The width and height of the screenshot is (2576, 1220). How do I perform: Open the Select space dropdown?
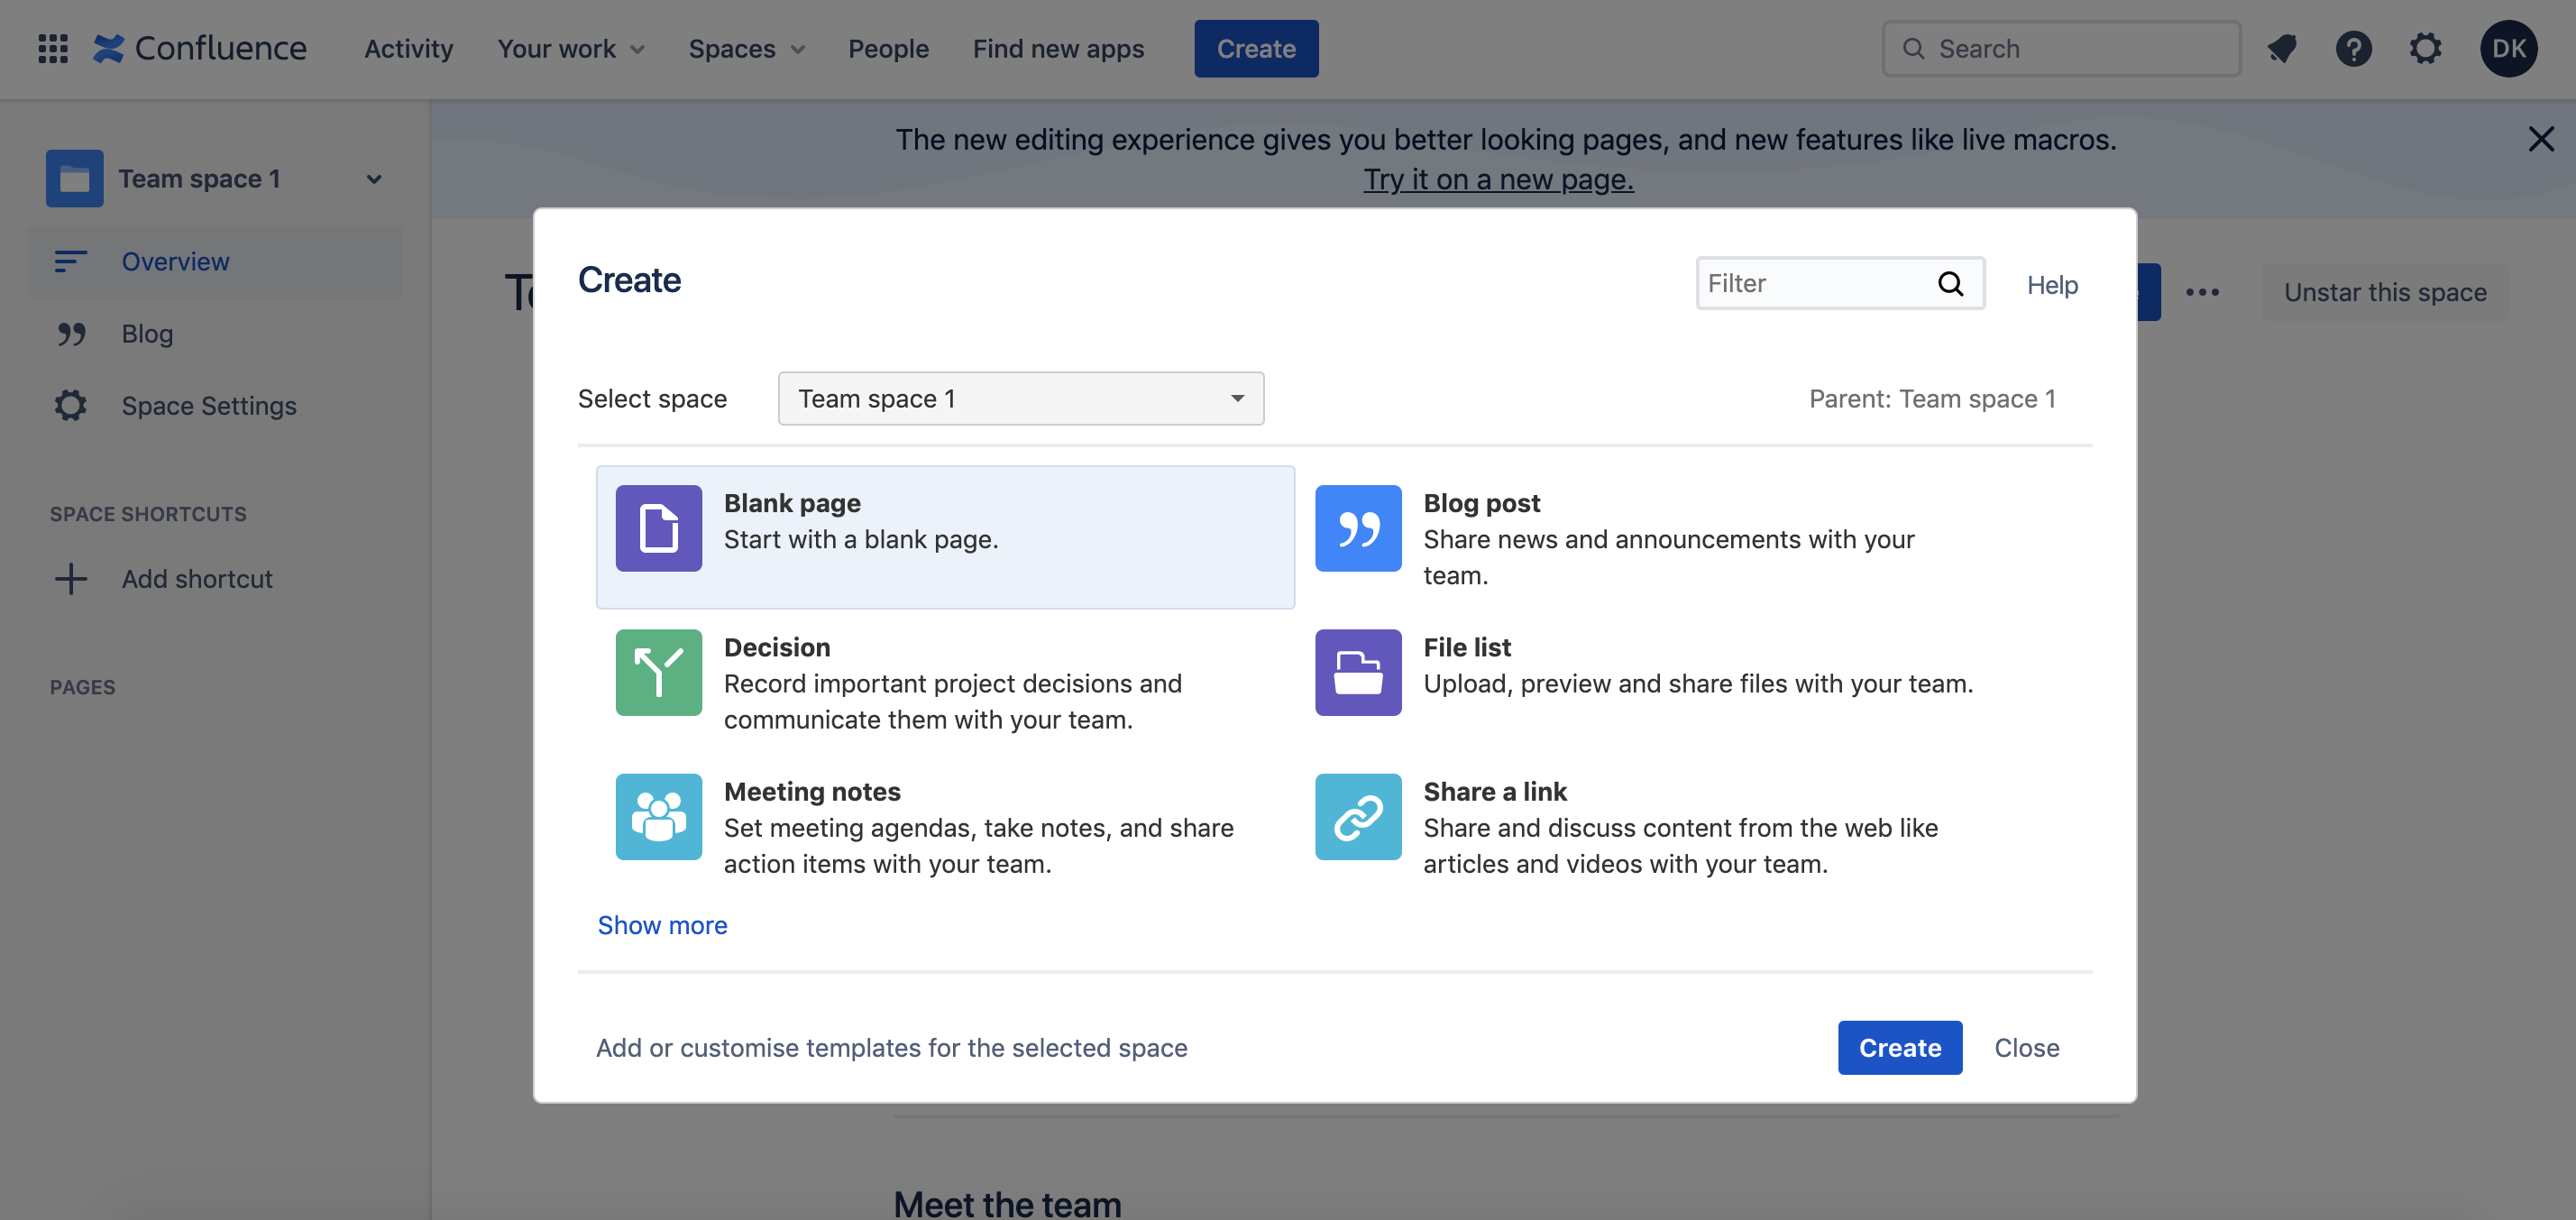[x=1021, y=398]
